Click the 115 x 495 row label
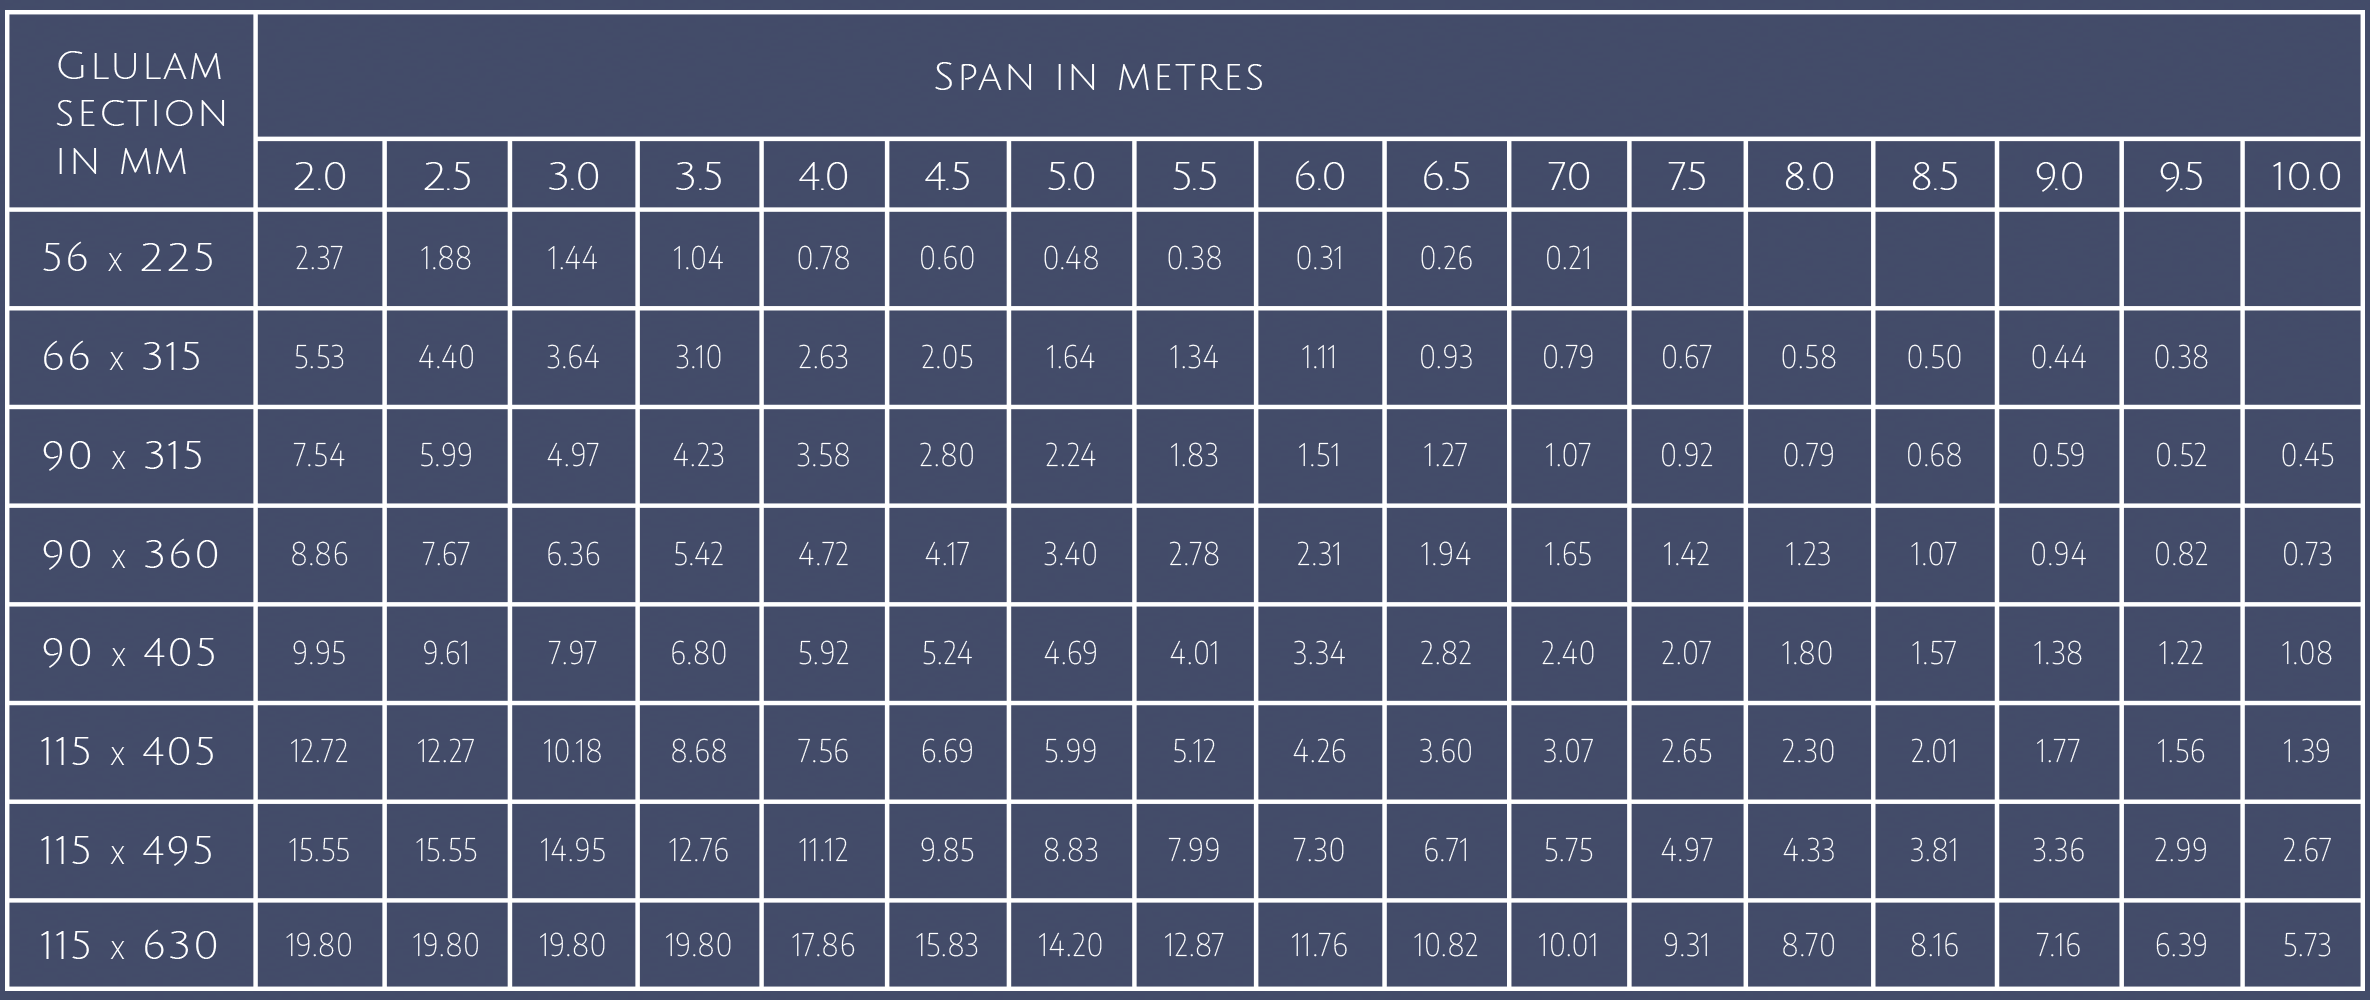The width and height of the screenshot is (2370, 1000). tap(127, 851)
